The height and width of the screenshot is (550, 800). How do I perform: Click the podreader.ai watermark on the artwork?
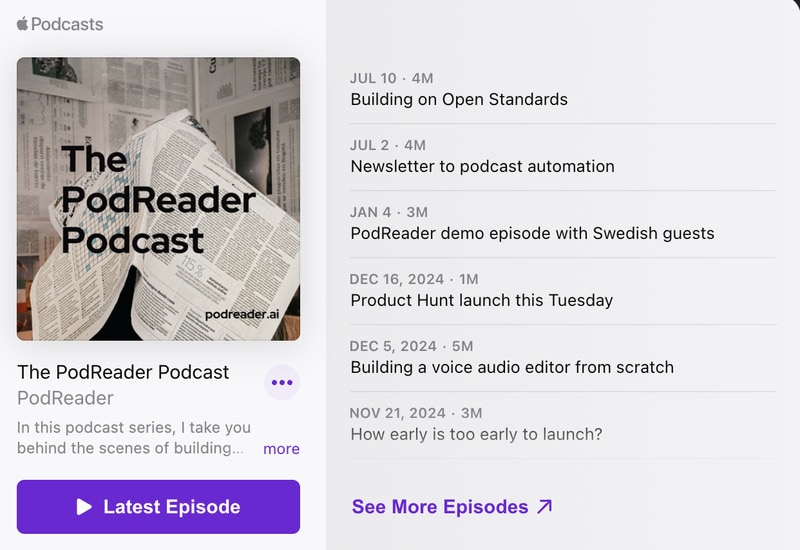[x=246, y=313]
